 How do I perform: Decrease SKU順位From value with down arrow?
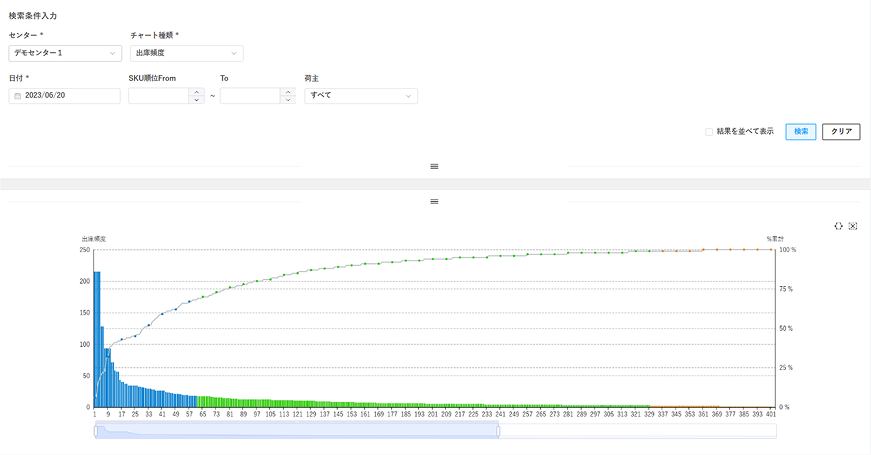click(x=197, y=100)
